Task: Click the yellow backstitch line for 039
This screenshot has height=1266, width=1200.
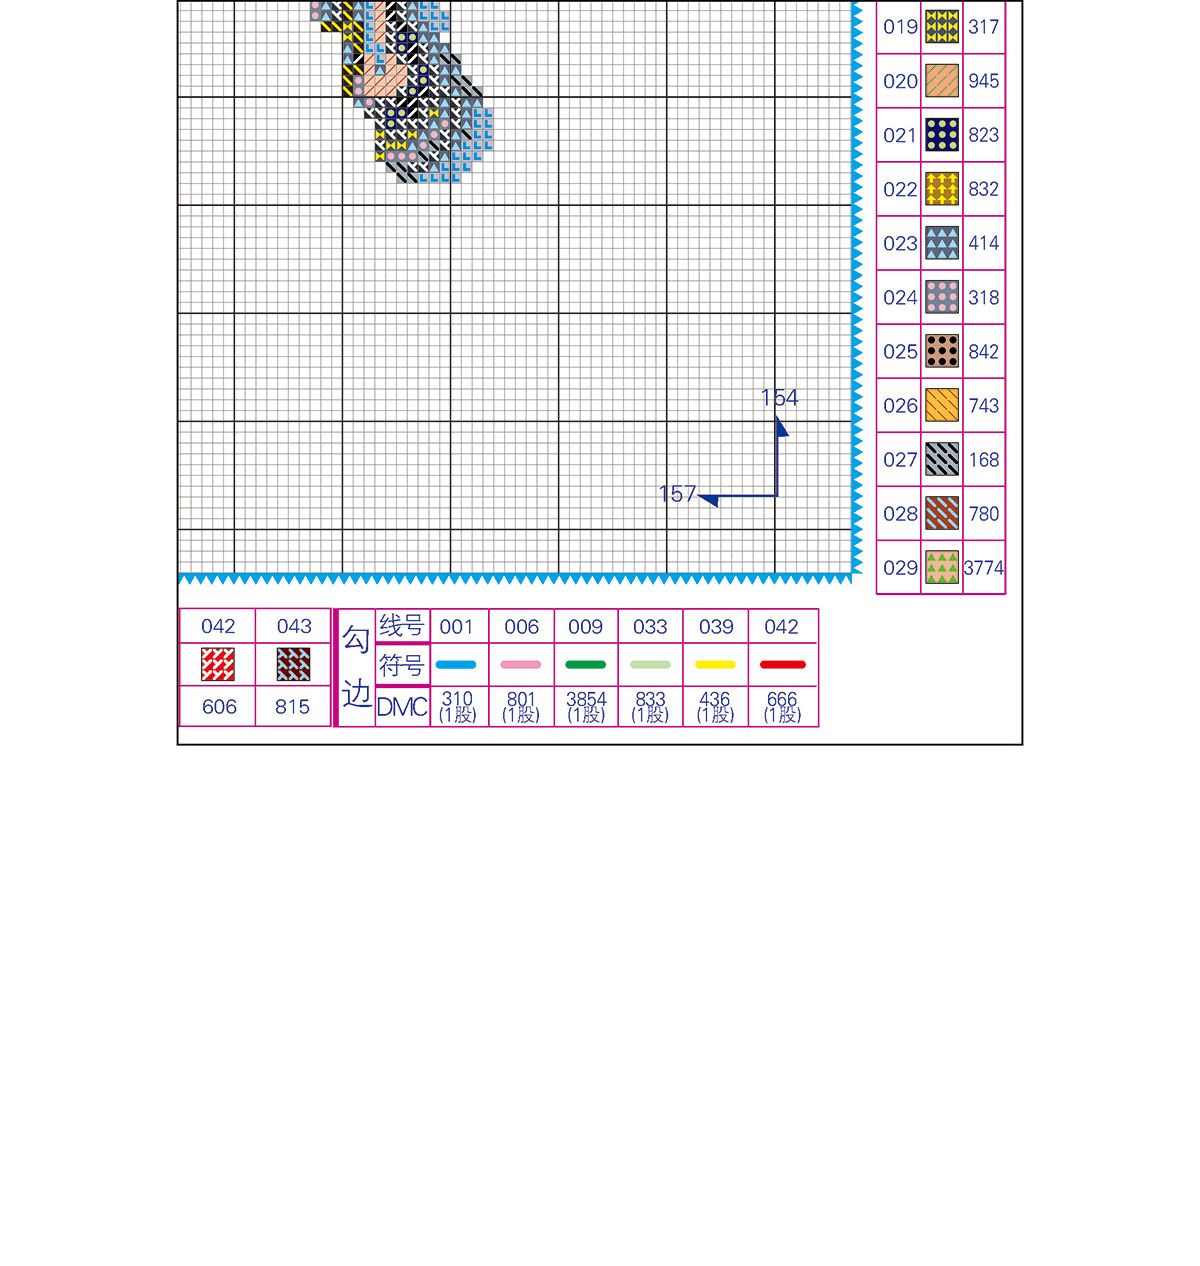Action: click(x=716, y=664)
